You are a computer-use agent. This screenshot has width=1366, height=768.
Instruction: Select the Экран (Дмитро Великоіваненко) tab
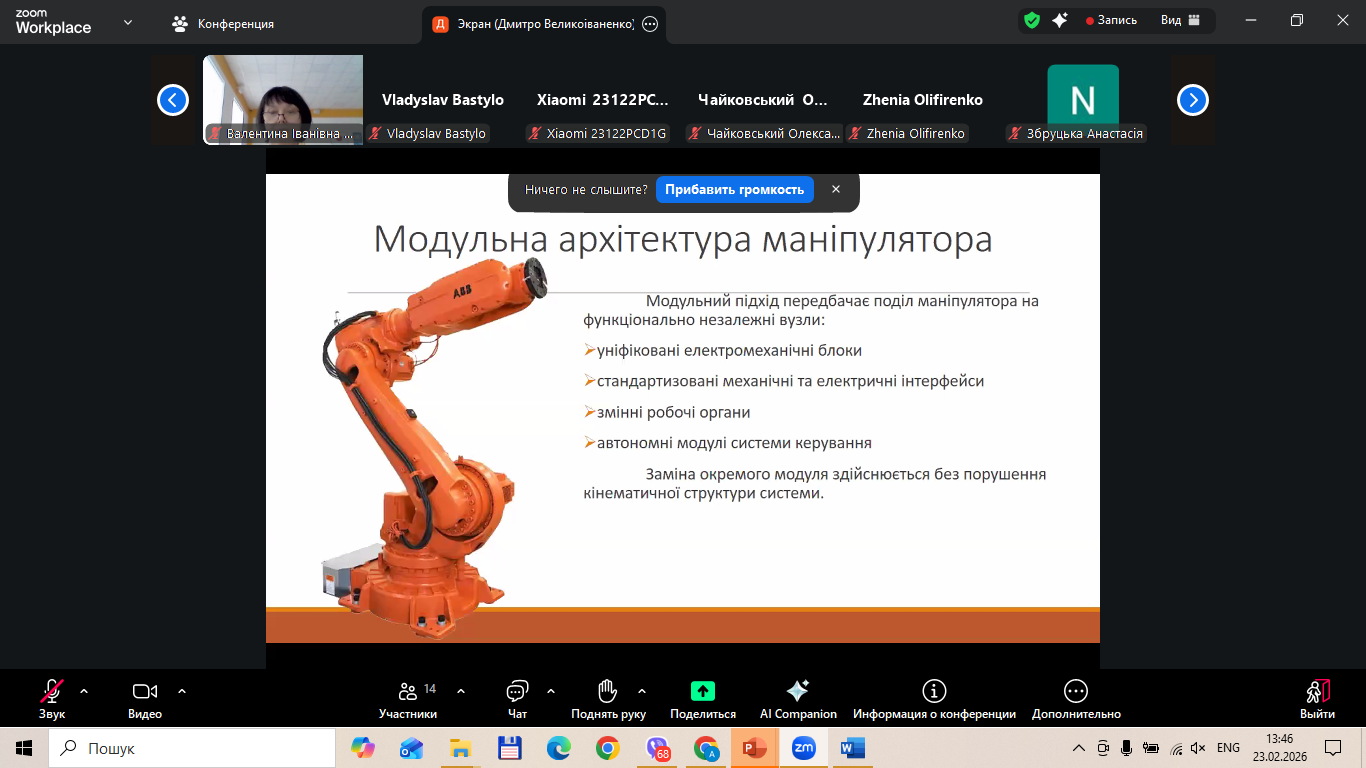pyautogui.click(x=544, y=24)
